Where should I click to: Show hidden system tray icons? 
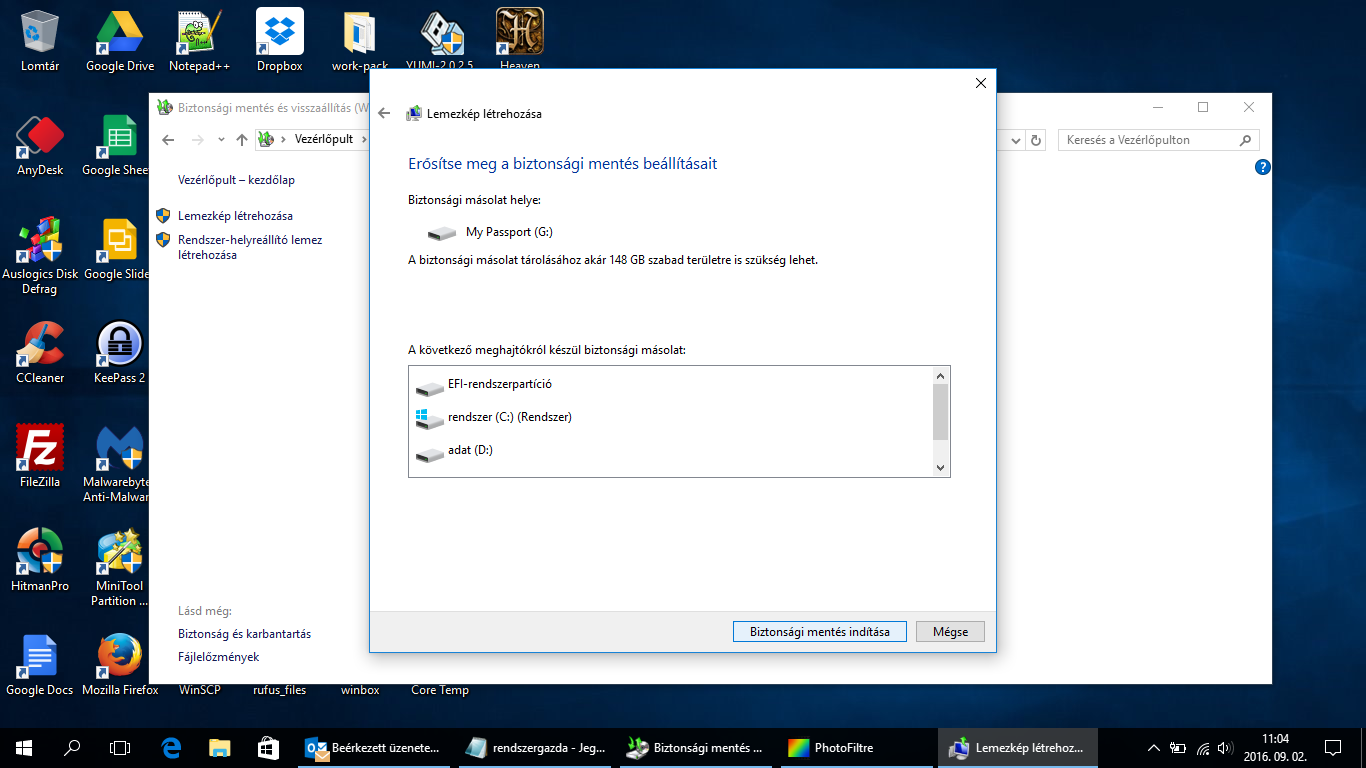(x=1153, y=747)
